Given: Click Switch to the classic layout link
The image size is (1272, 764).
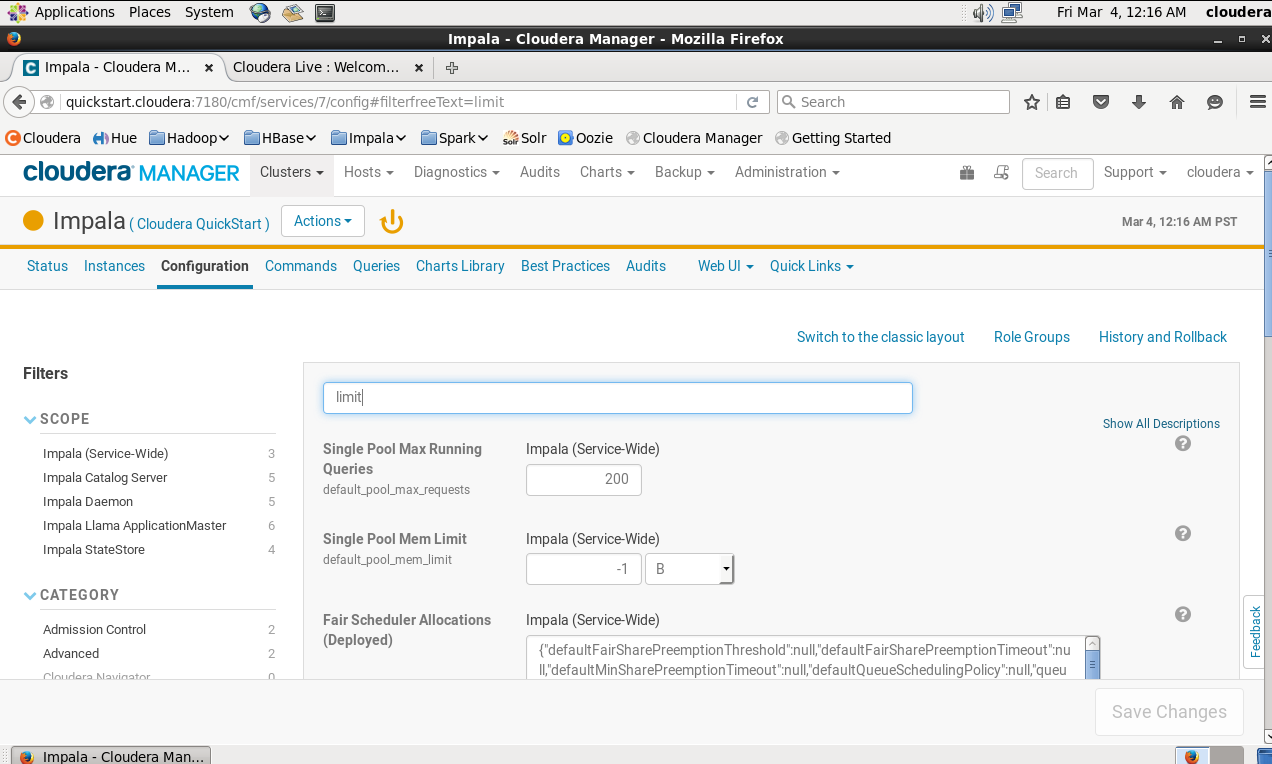Looking at the screenshot, I should (880, 337).
